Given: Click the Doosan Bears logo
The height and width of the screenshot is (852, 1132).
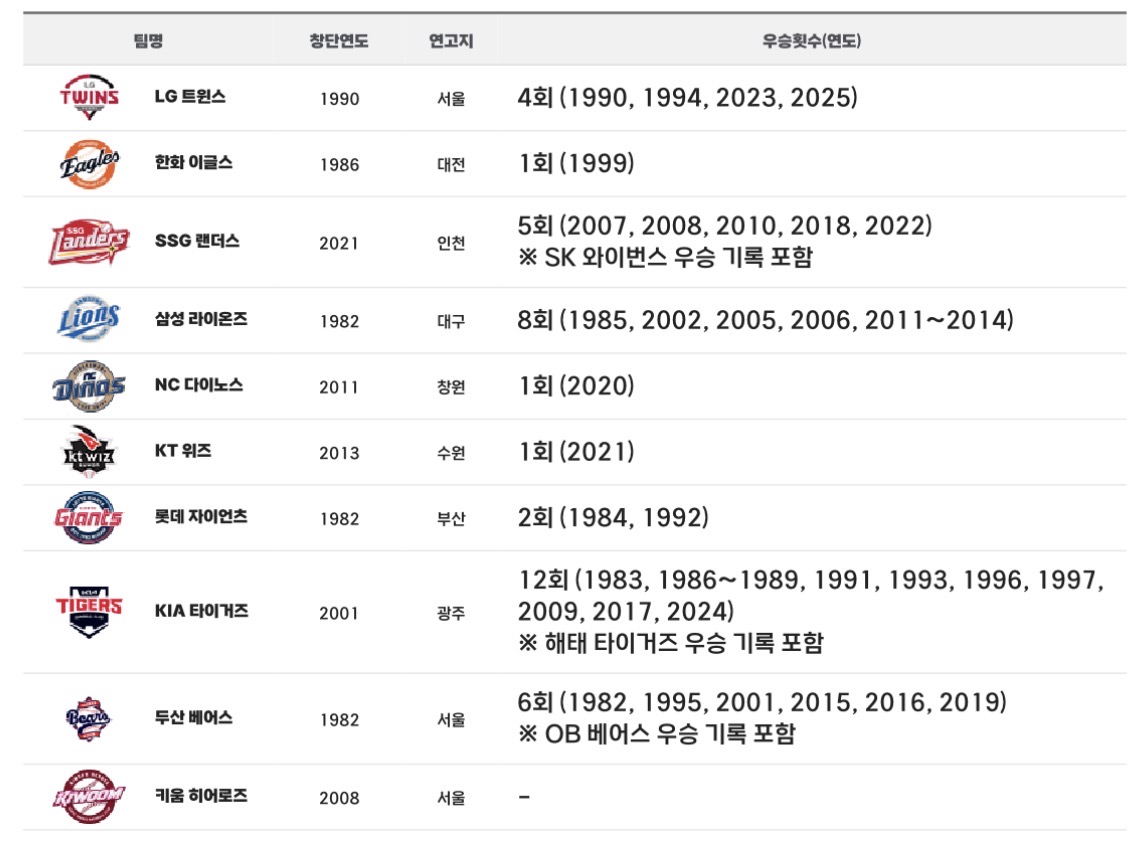Looking at the screenshot, I should coord(89,718).
